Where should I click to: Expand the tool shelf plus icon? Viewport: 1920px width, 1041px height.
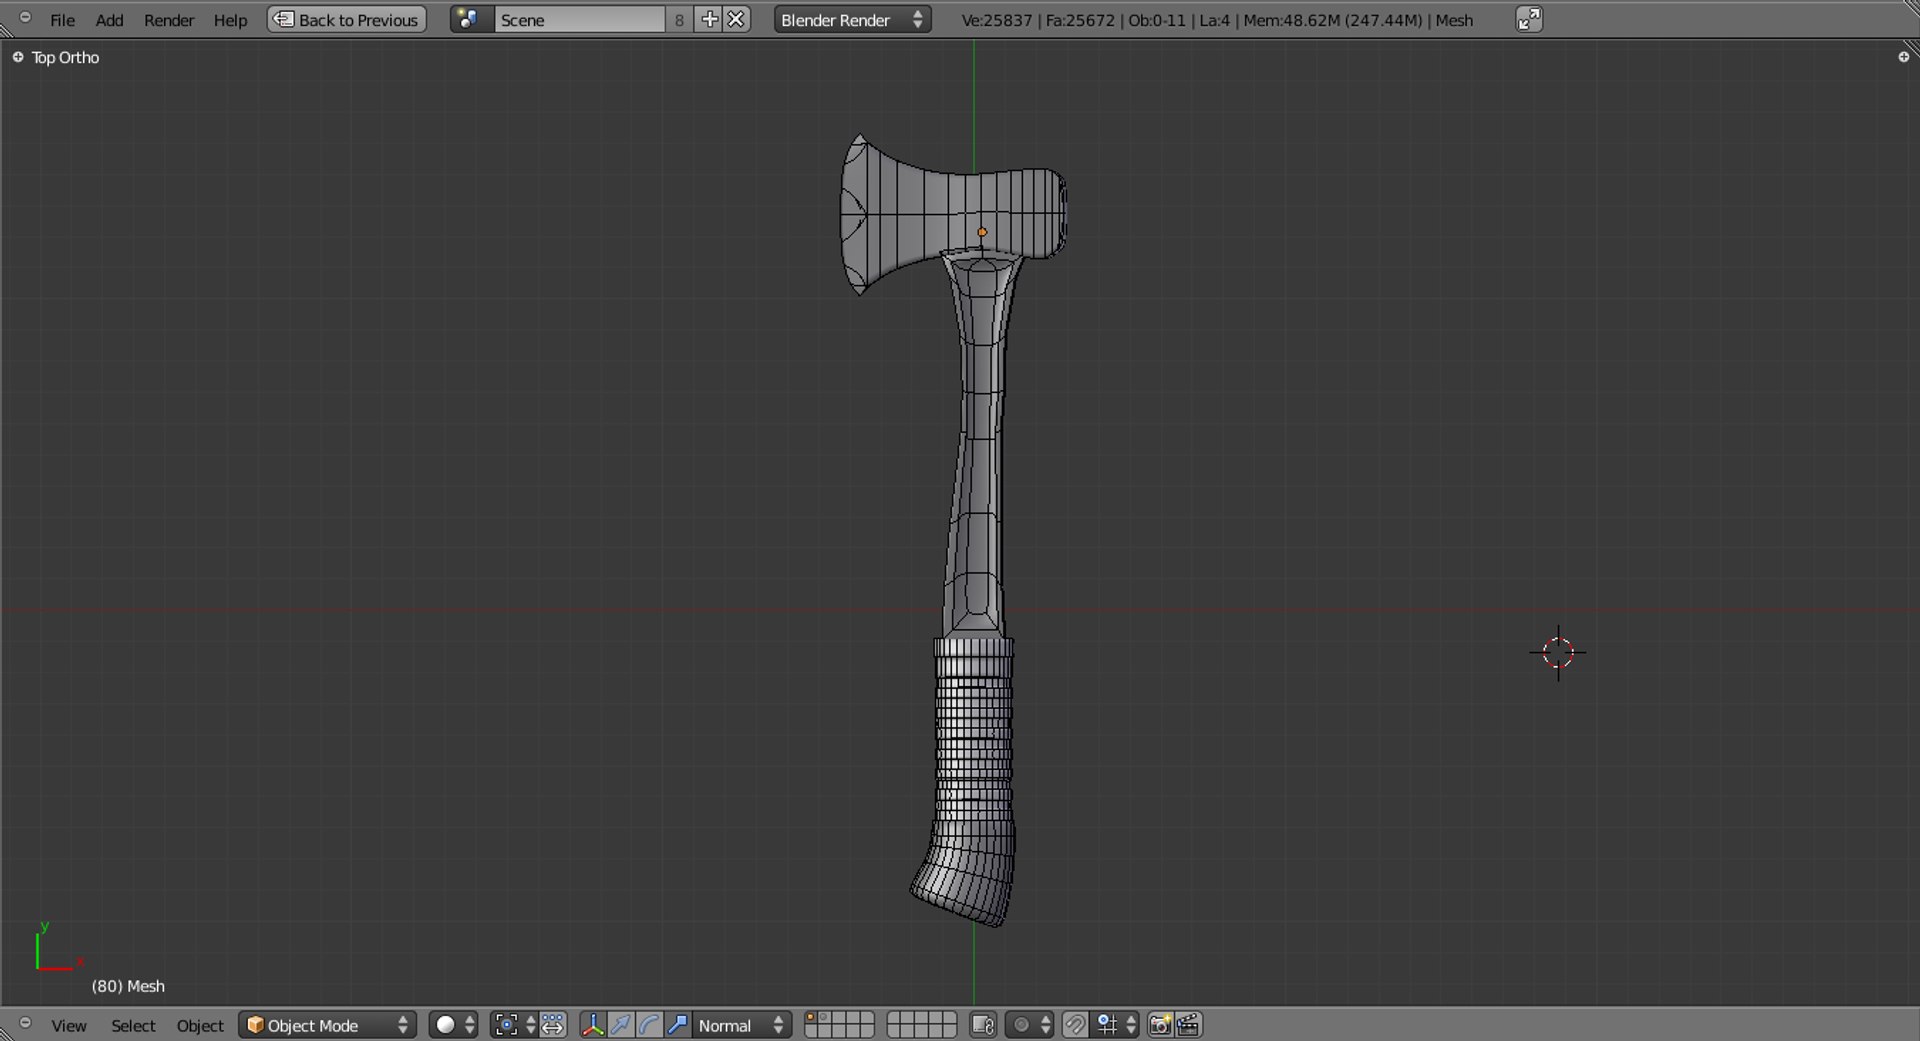[17, 57]
